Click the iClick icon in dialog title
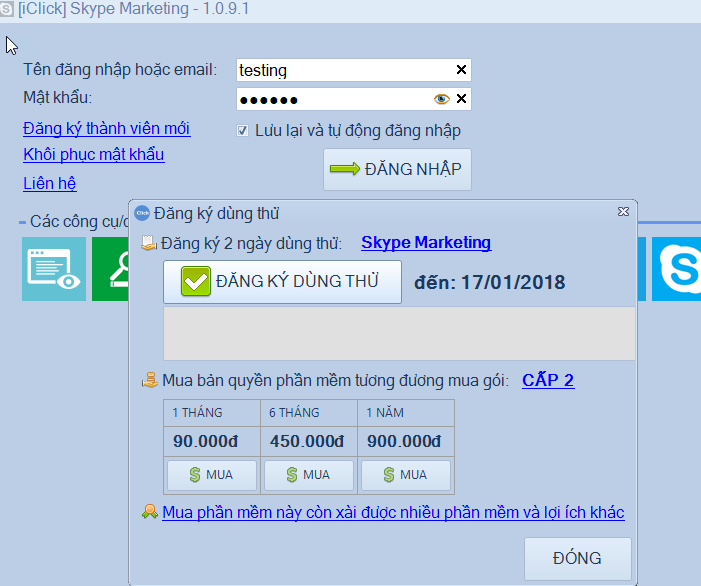 (x=142, y=213)
